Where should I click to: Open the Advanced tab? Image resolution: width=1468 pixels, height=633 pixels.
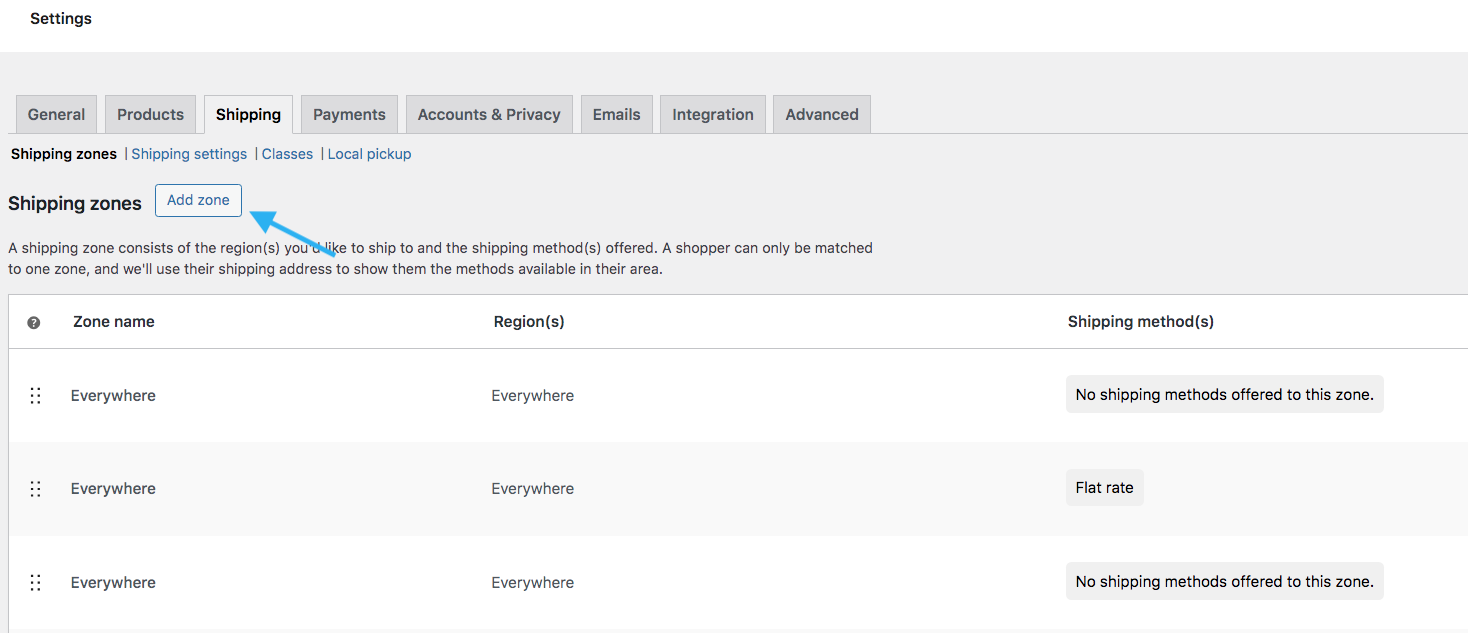(x=822, y=114)
